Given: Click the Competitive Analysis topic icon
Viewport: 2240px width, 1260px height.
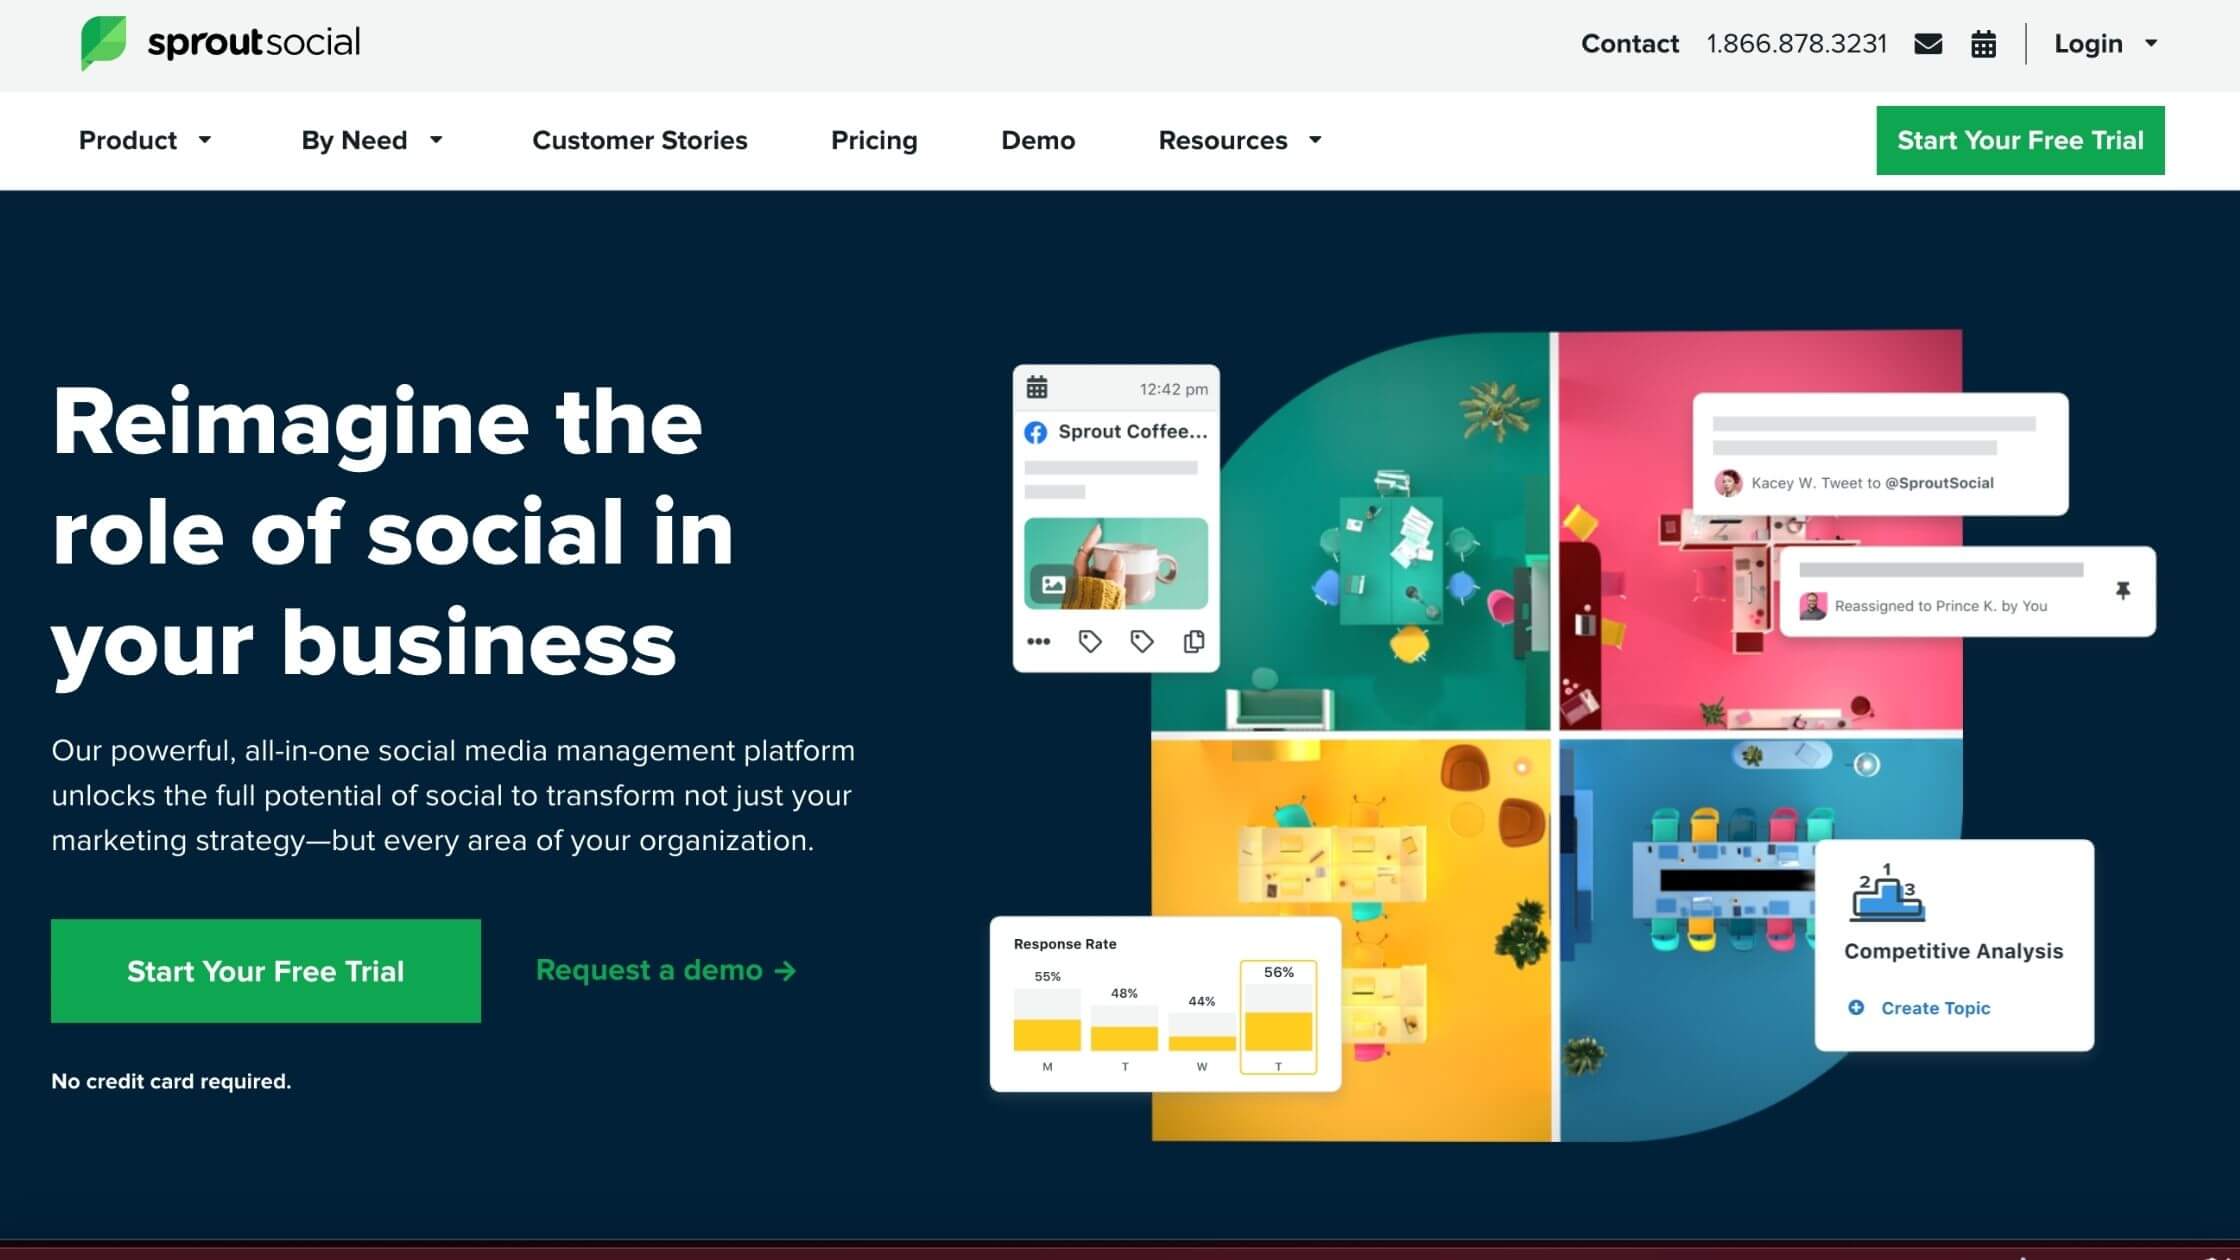Looking at the screenshot, I should [1885, 892].
